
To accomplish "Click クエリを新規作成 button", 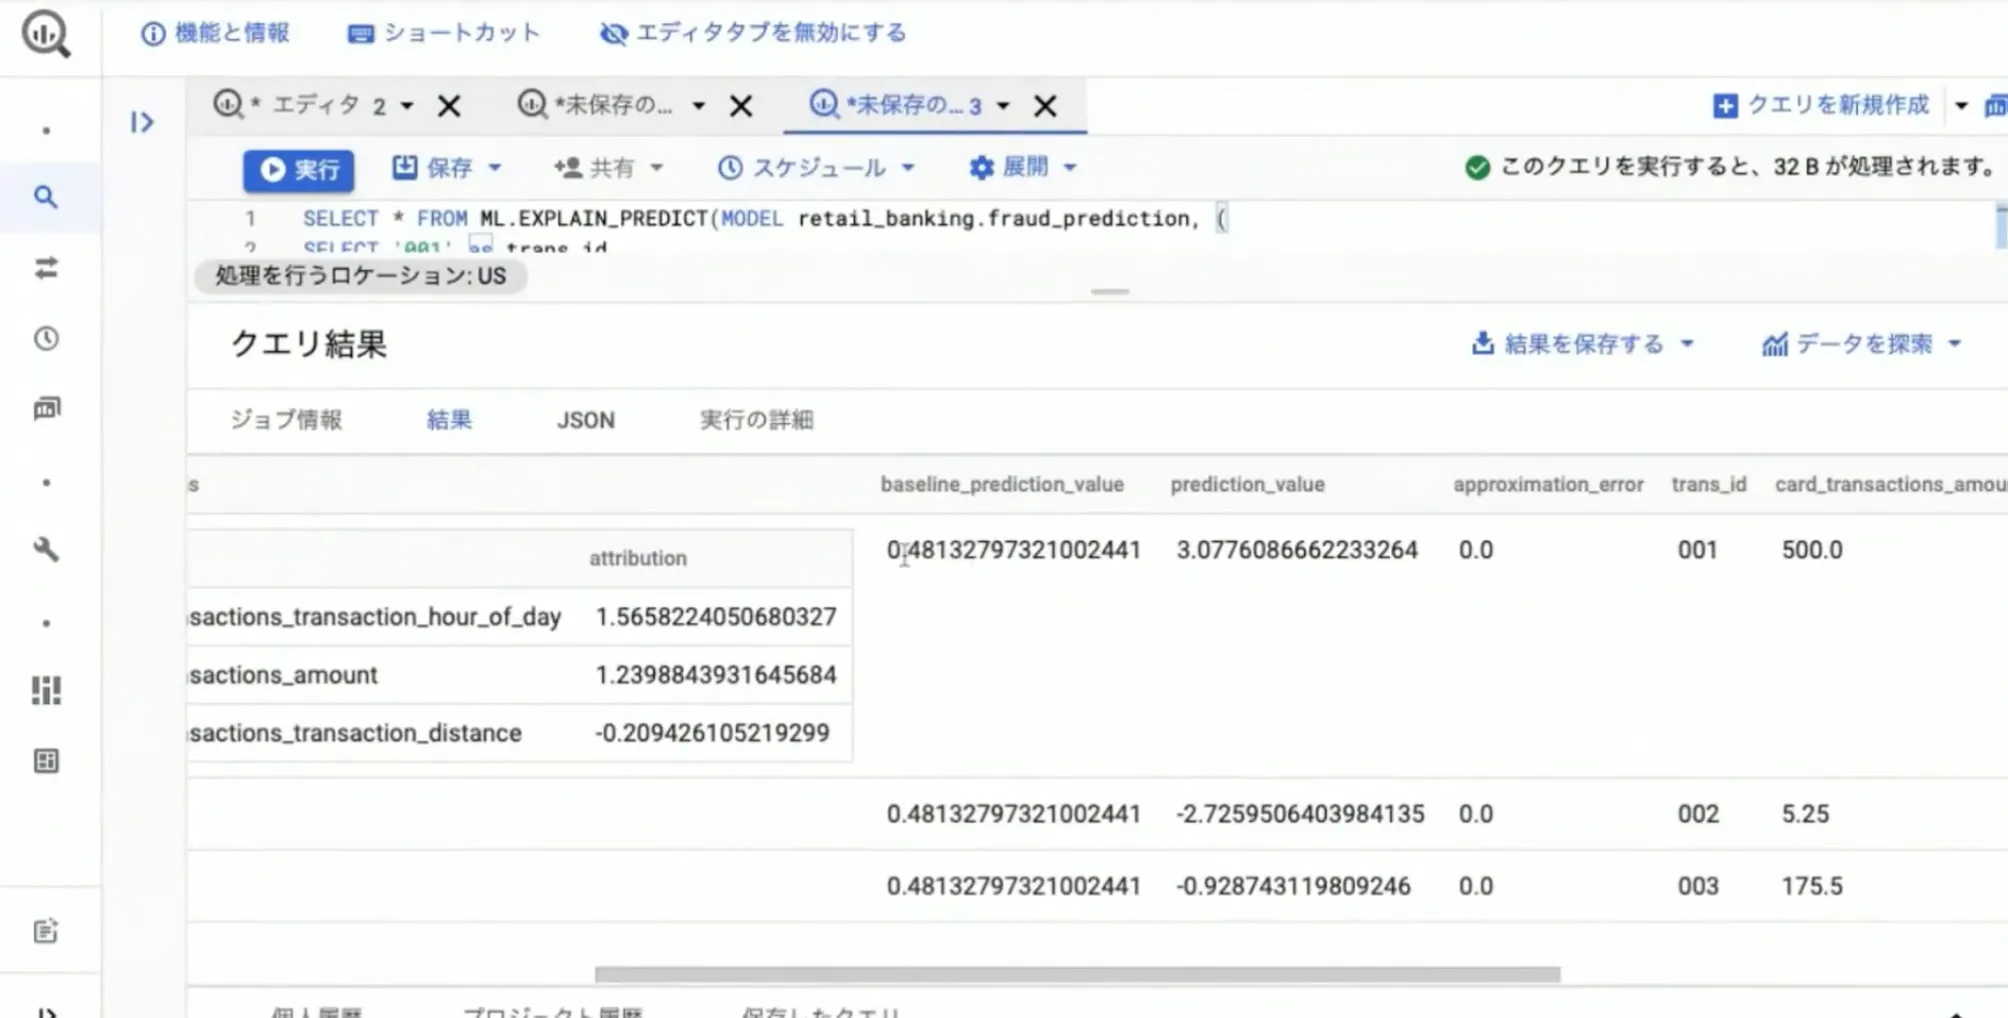I will pos(1821,105).
